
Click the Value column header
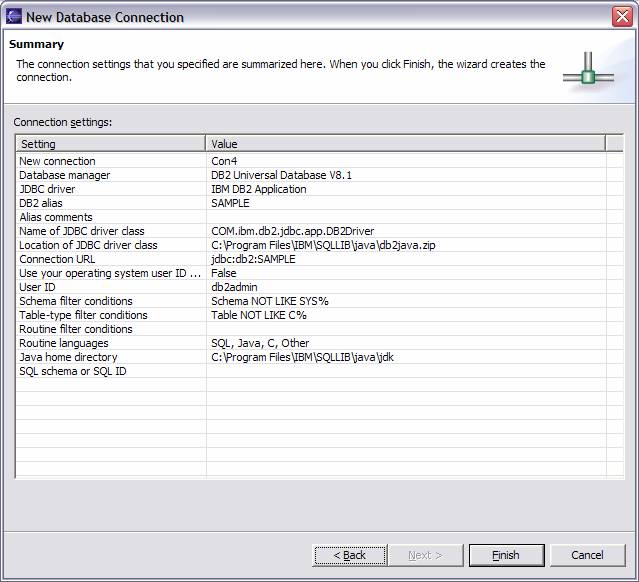[x=405, y=144]
